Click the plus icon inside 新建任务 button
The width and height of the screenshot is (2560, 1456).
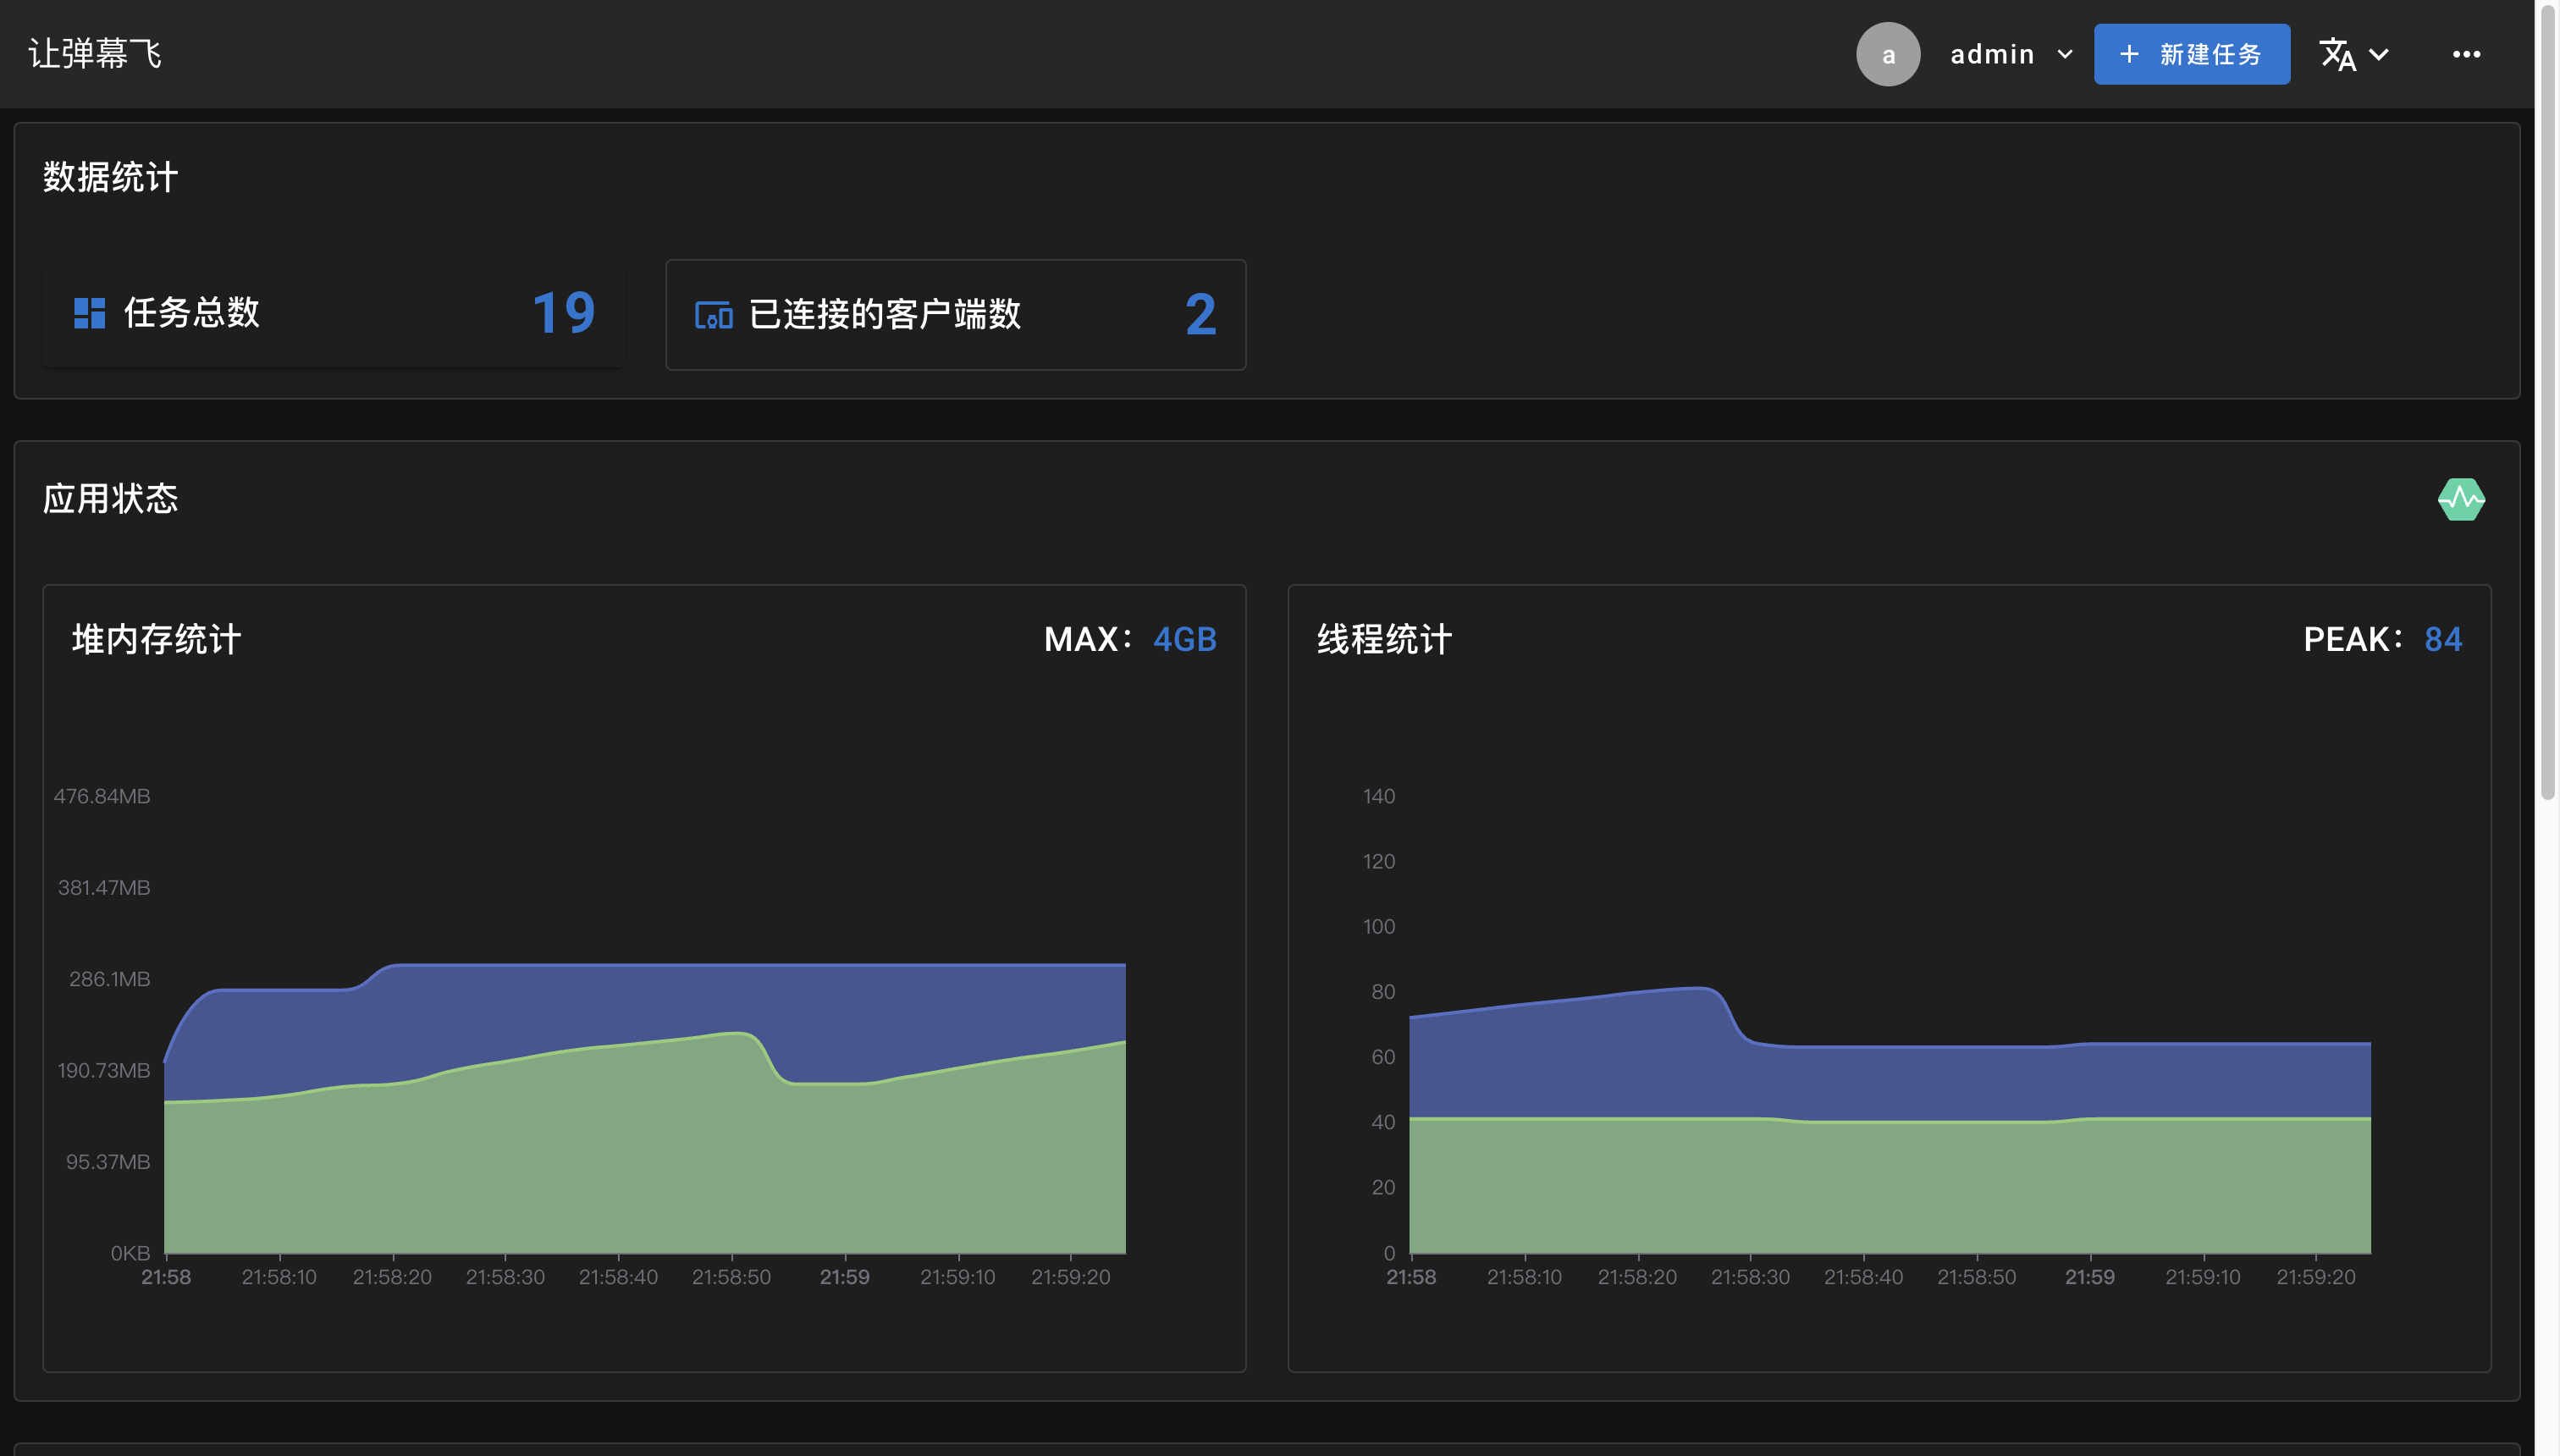[2129, 54]
